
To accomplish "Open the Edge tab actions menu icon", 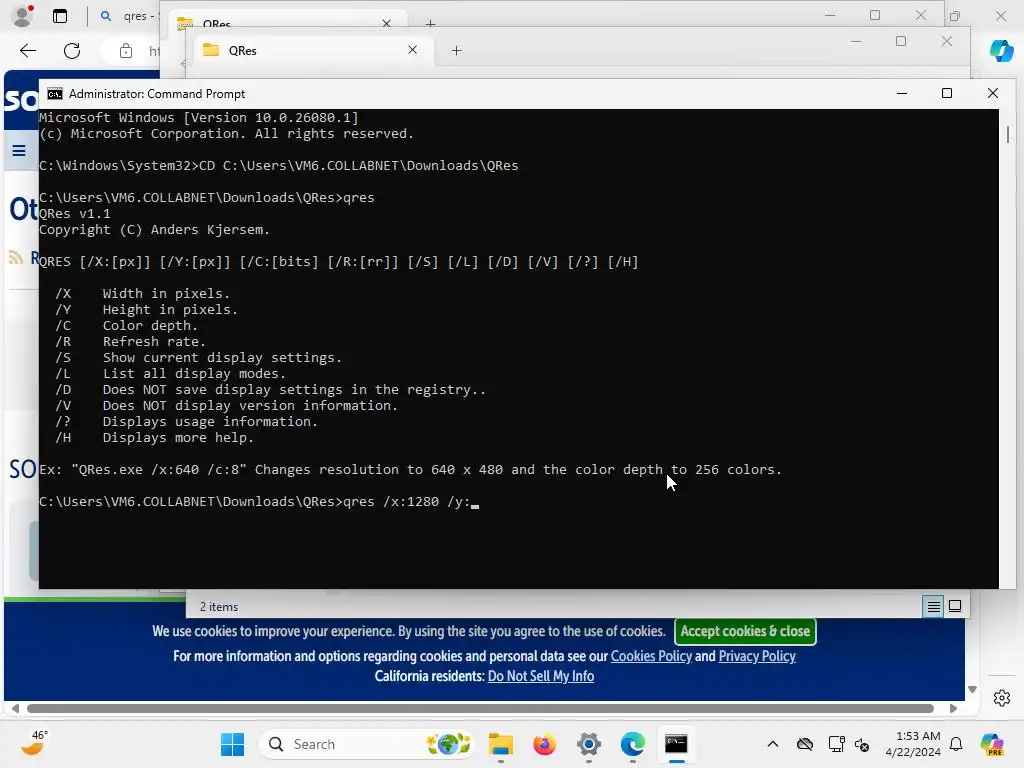I will click(x=60, y=16).
